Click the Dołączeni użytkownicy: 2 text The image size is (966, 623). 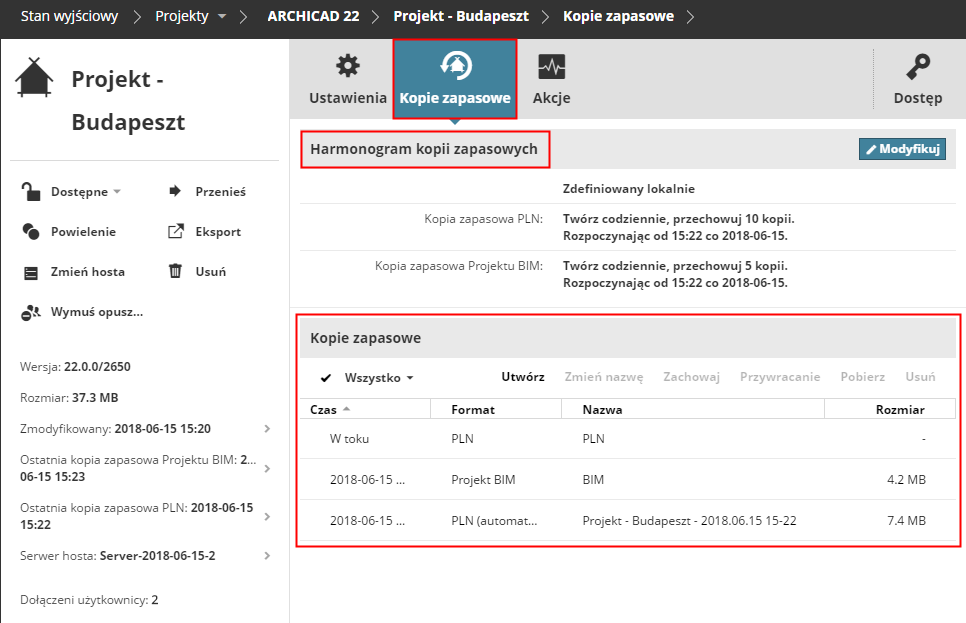coord(89,600)
